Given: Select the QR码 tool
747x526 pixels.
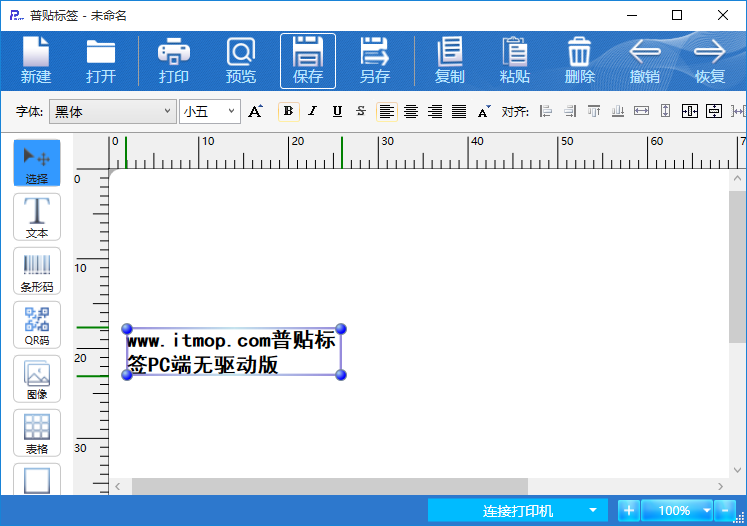Looking at the screenshot, I should coord(36,324).
